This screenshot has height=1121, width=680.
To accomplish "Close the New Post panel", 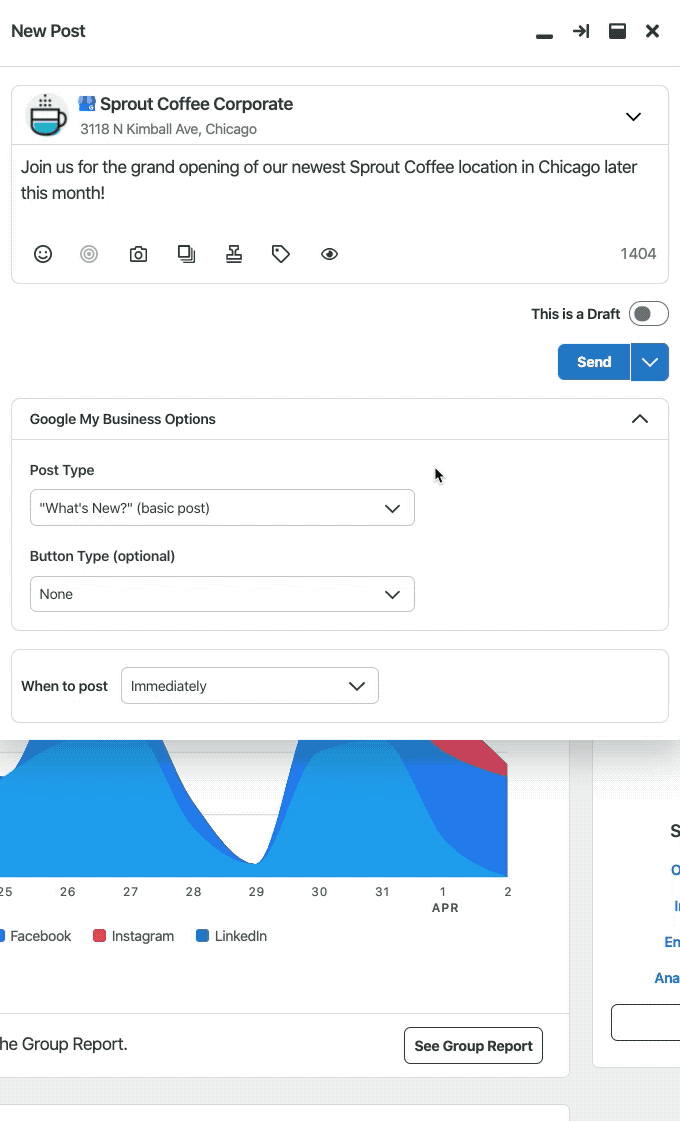I will 652,31.
